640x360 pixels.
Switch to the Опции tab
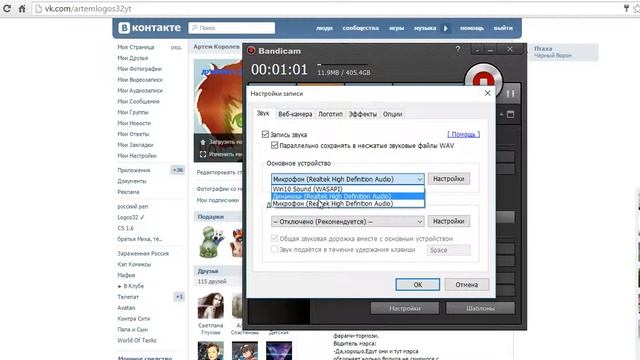tap(392, 114)
